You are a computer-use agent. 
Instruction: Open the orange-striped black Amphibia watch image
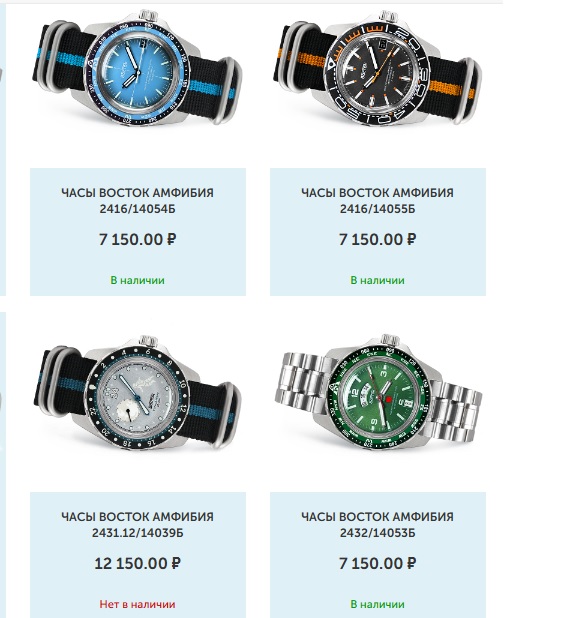(377, 68)
